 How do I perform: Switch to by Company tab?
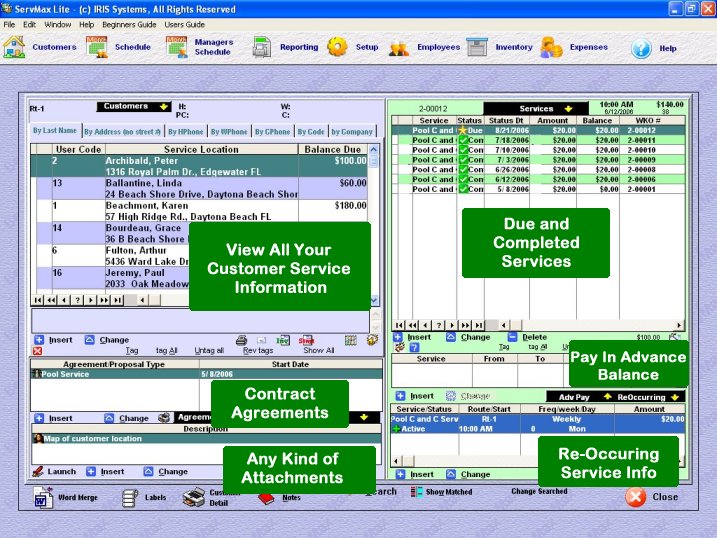pyautogui.click(x=352, y=132)
